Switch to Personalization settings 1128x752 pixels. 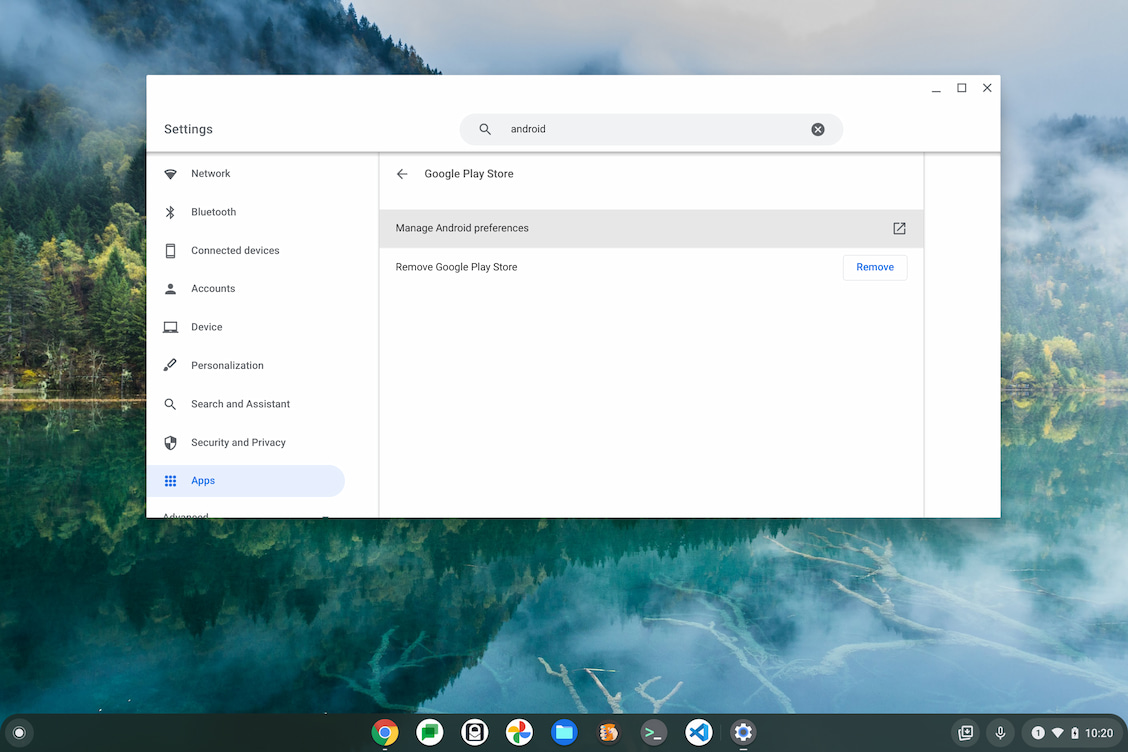pos(229,365)
